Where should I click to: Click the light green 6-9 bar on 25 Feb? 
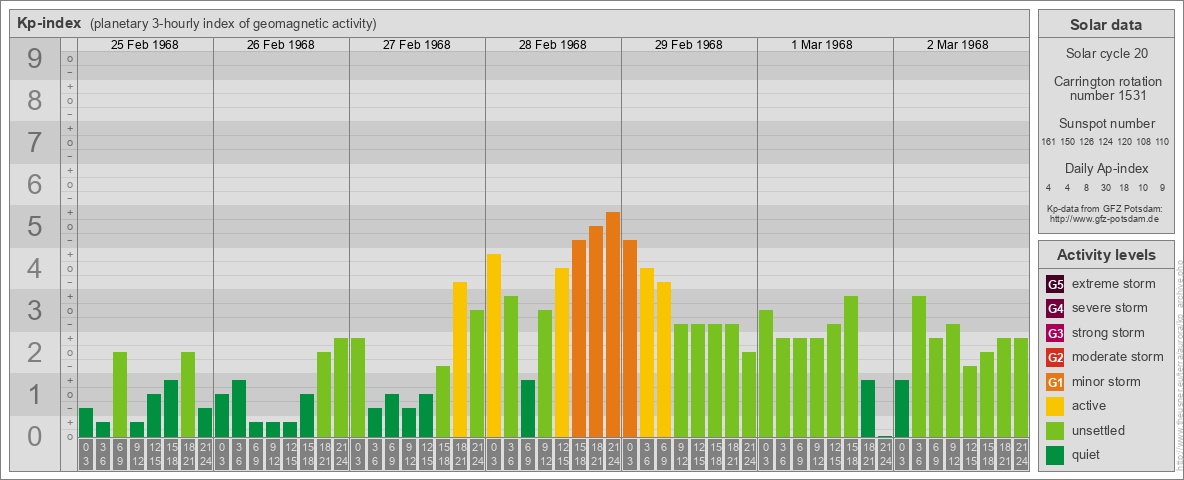[x=120, y=395]
